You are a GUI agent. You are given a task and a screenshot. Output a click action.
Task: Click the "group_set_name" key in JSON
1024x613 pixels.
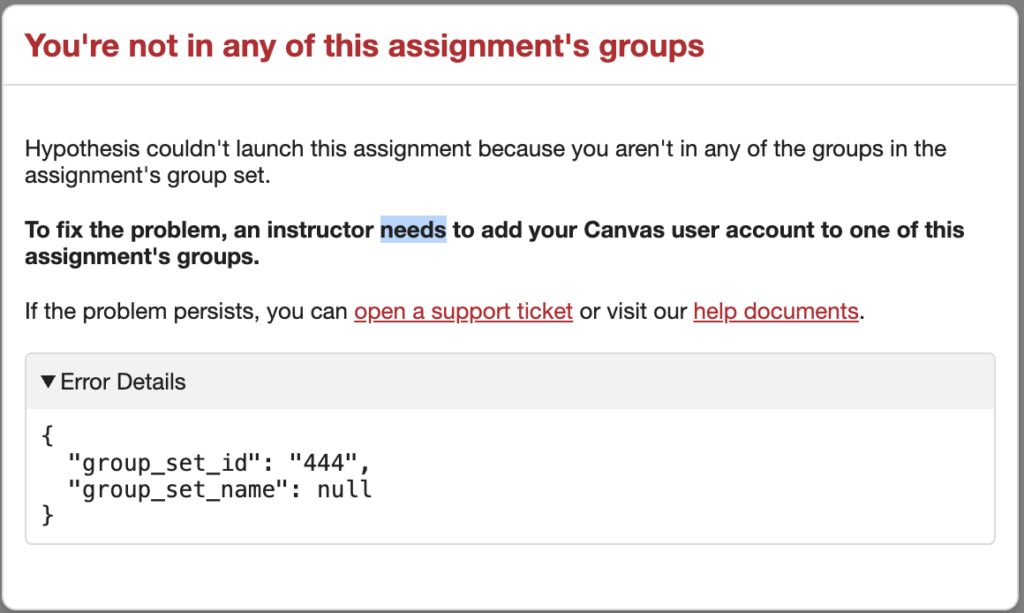click(178, 489)
